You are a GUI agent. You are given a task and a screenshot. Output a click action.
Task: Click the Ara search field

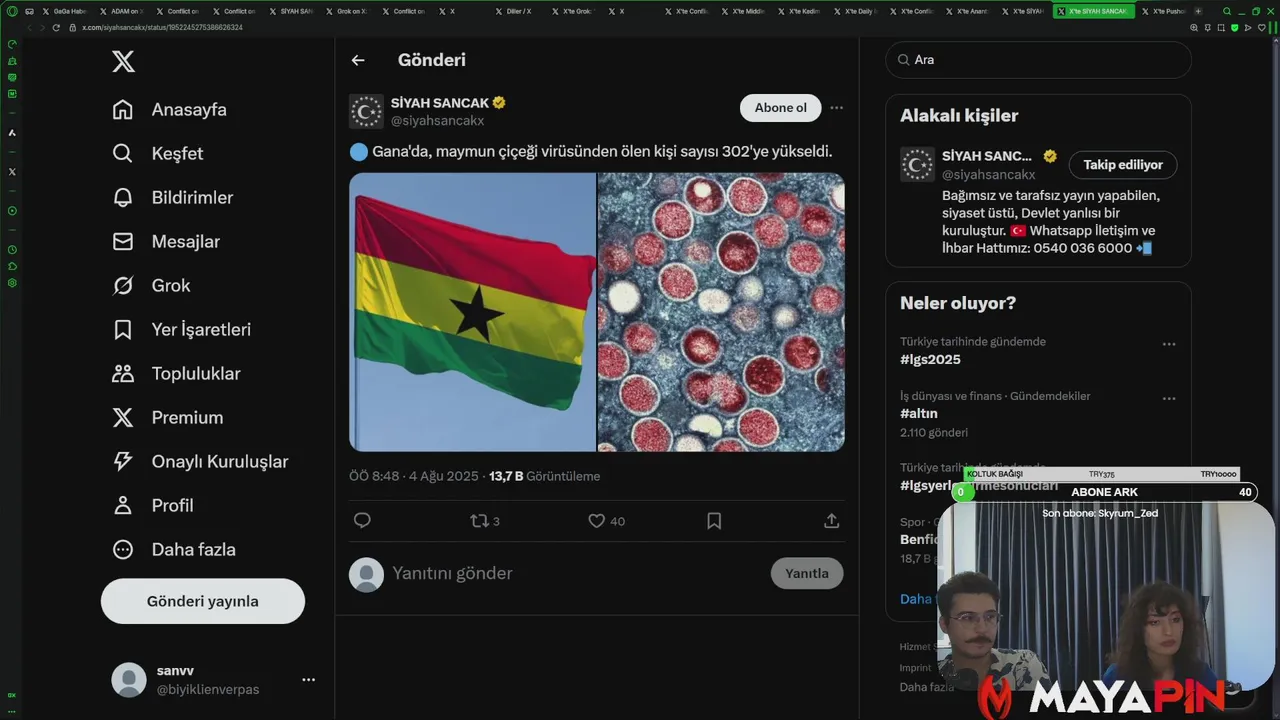click(x=1038, y=60)
